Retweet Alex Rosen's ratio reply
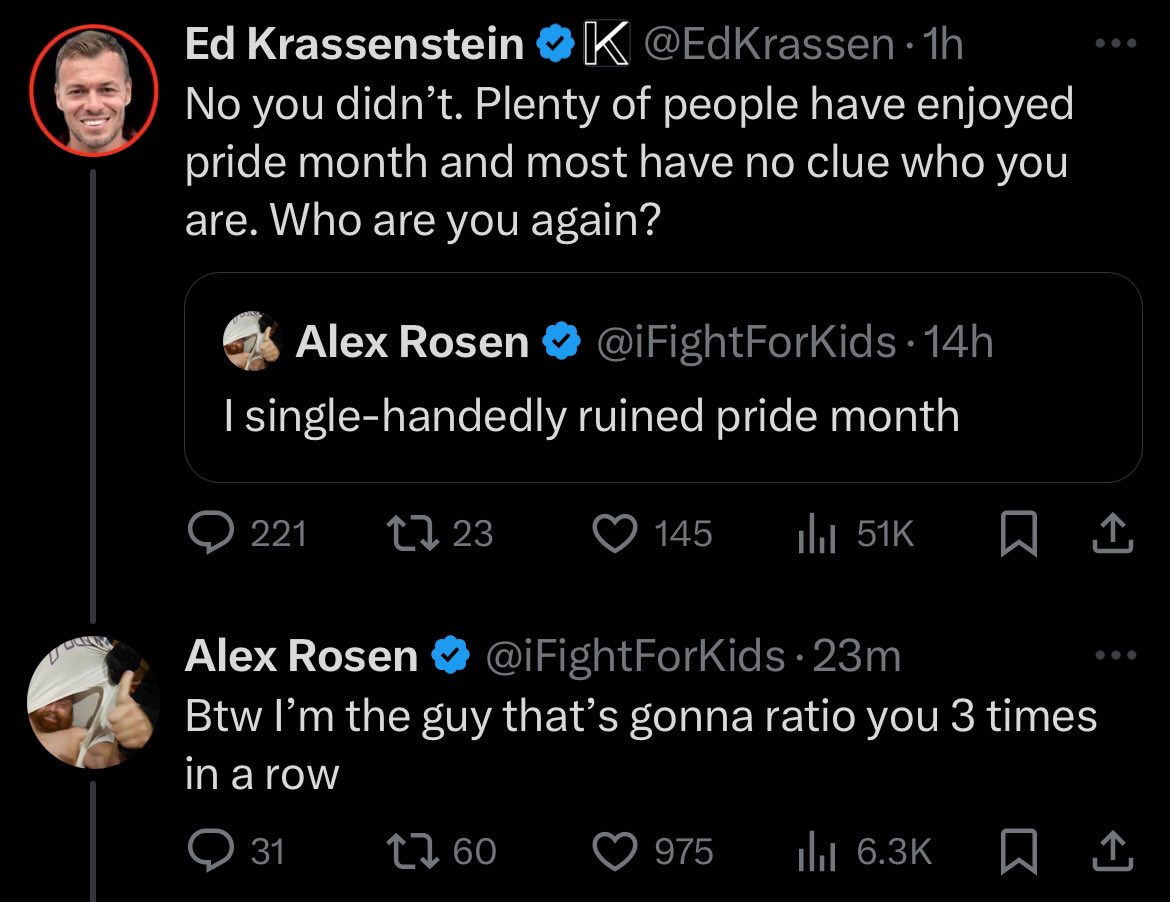Screen dimensions: 1170x902 [408, 851]
